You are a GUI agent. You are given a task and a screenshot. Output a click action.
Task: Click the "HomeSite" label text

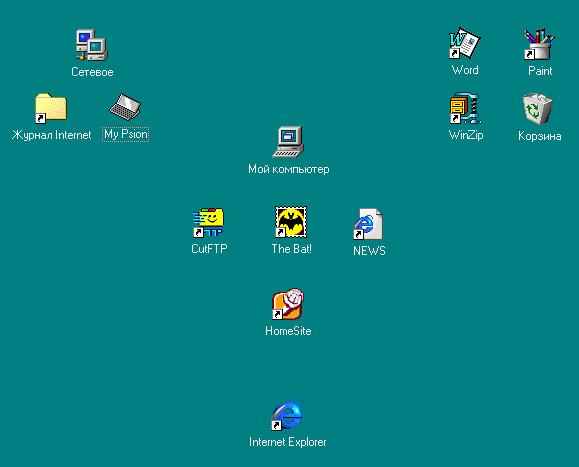(x=288, y=331)
